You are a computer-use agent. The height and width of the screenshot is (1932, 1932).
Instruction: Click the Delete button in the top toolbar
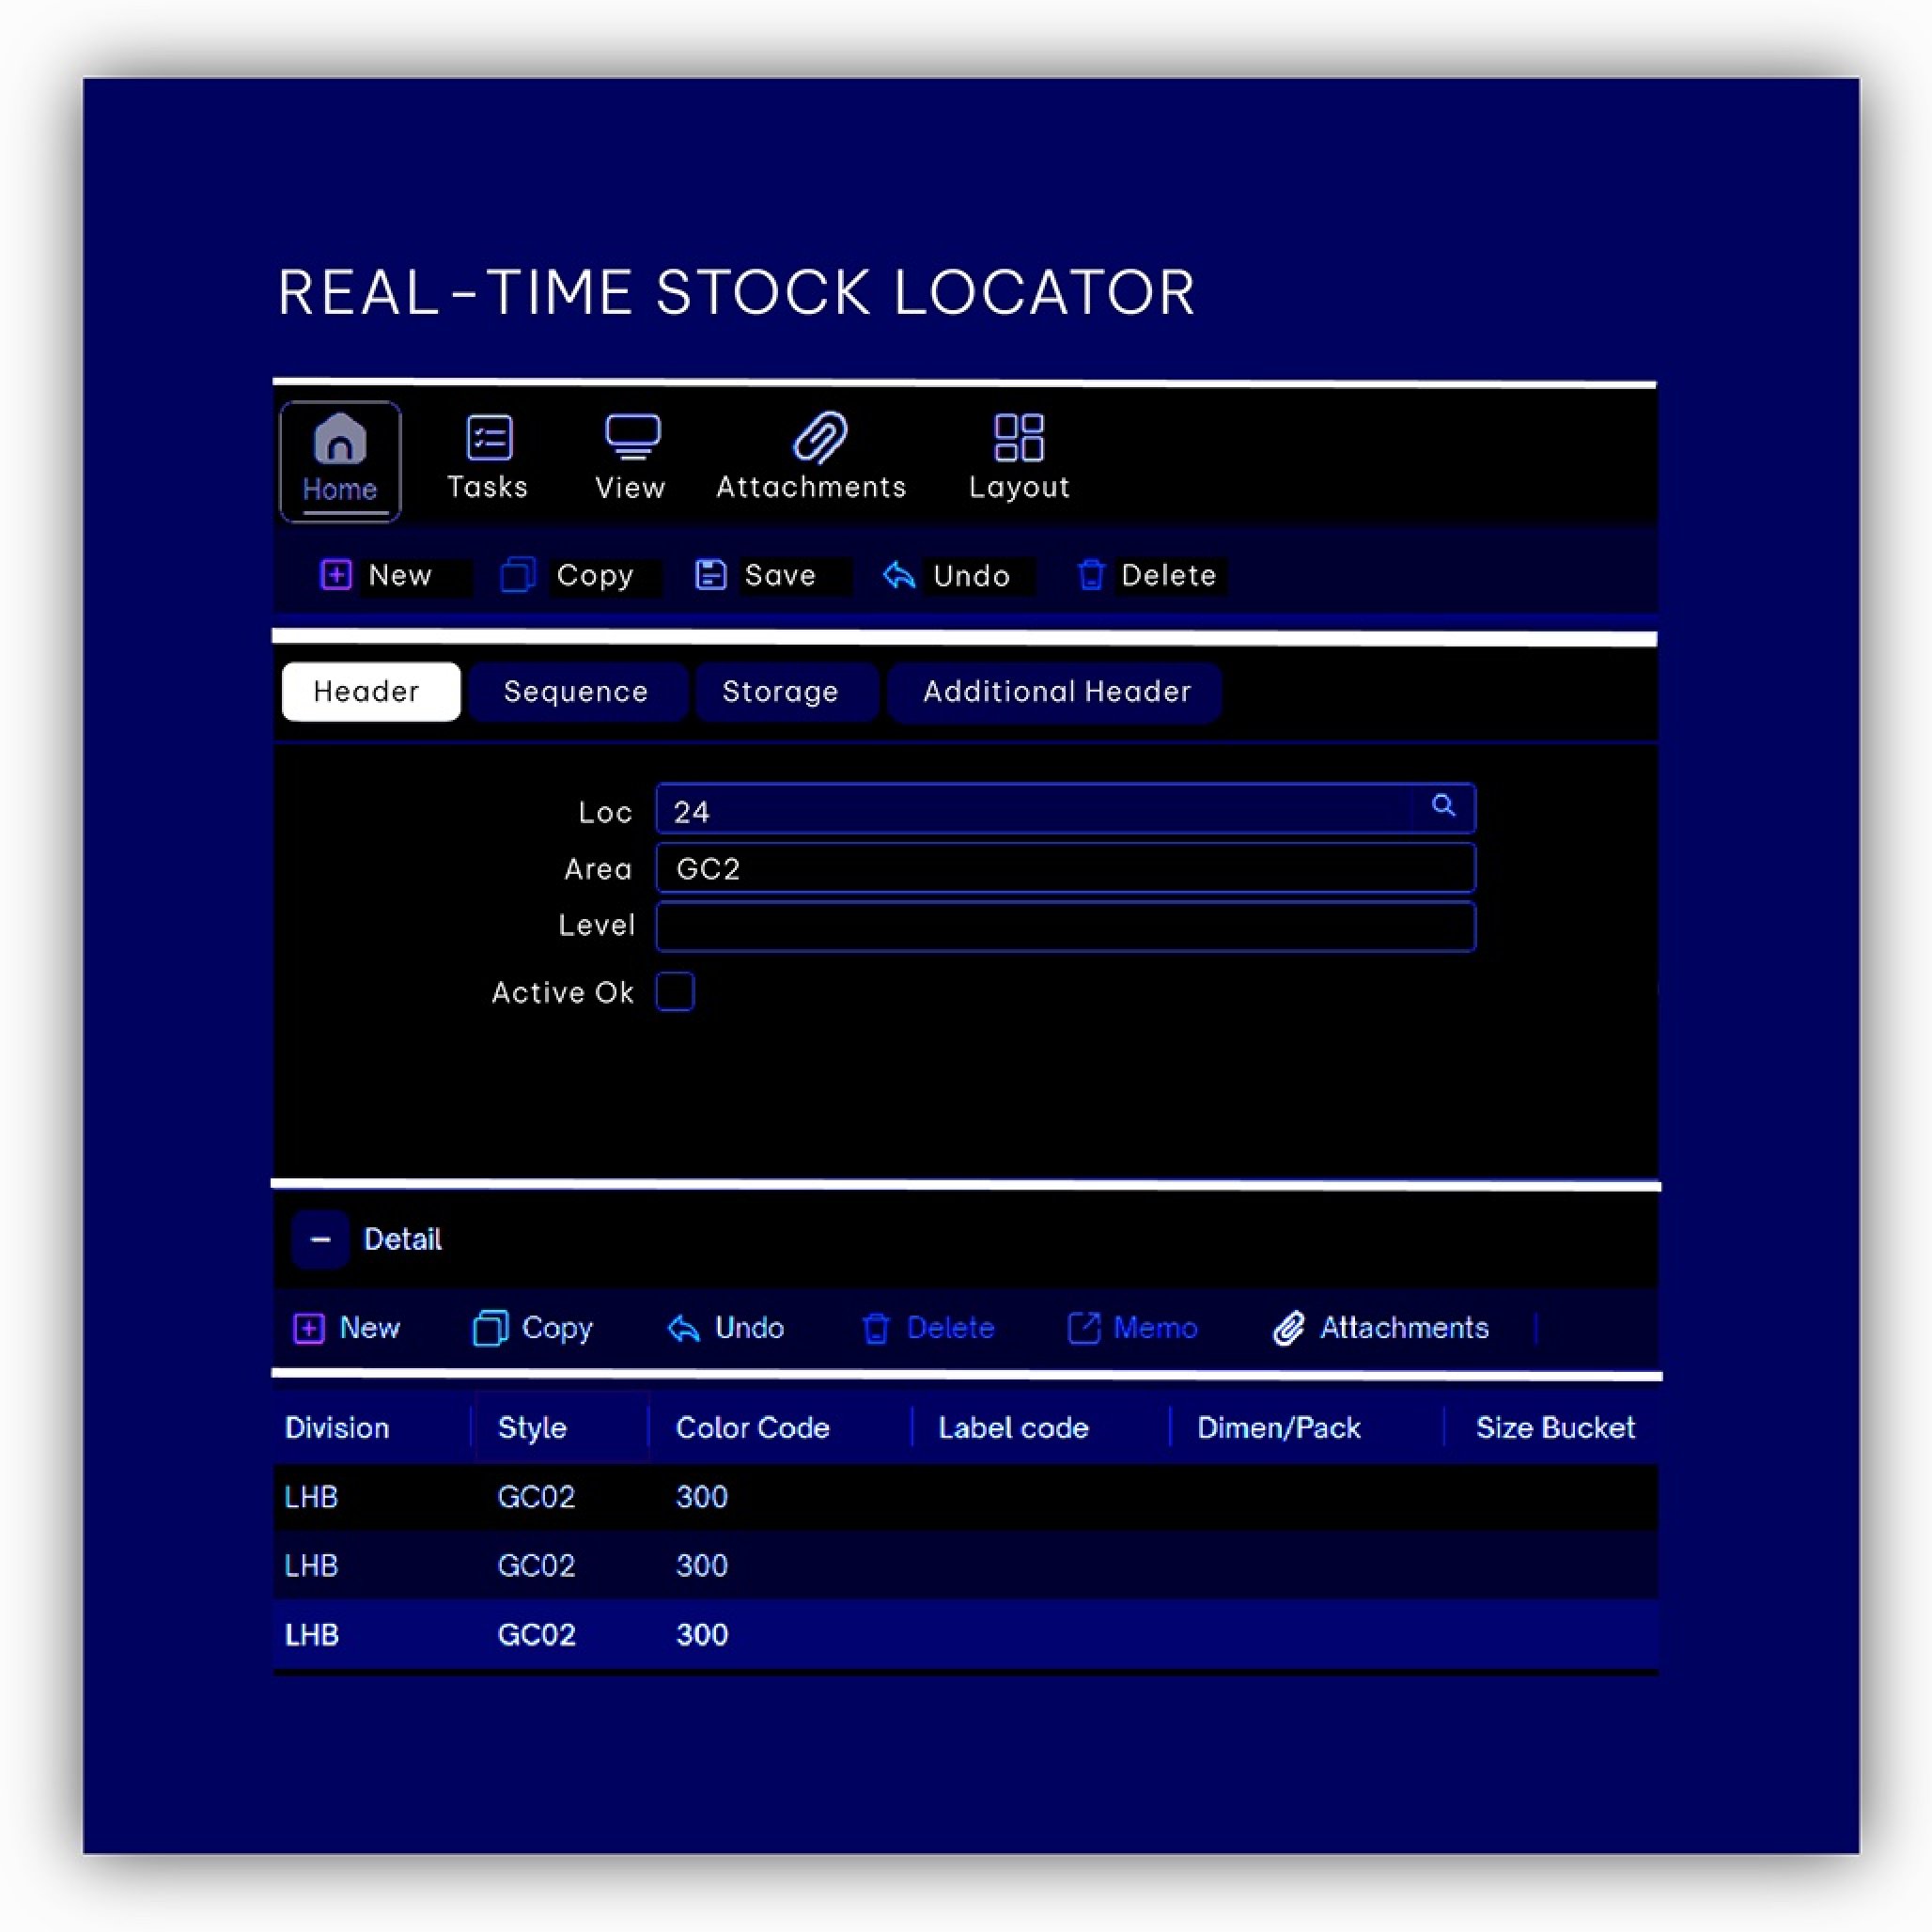[x=1148, y=575]
